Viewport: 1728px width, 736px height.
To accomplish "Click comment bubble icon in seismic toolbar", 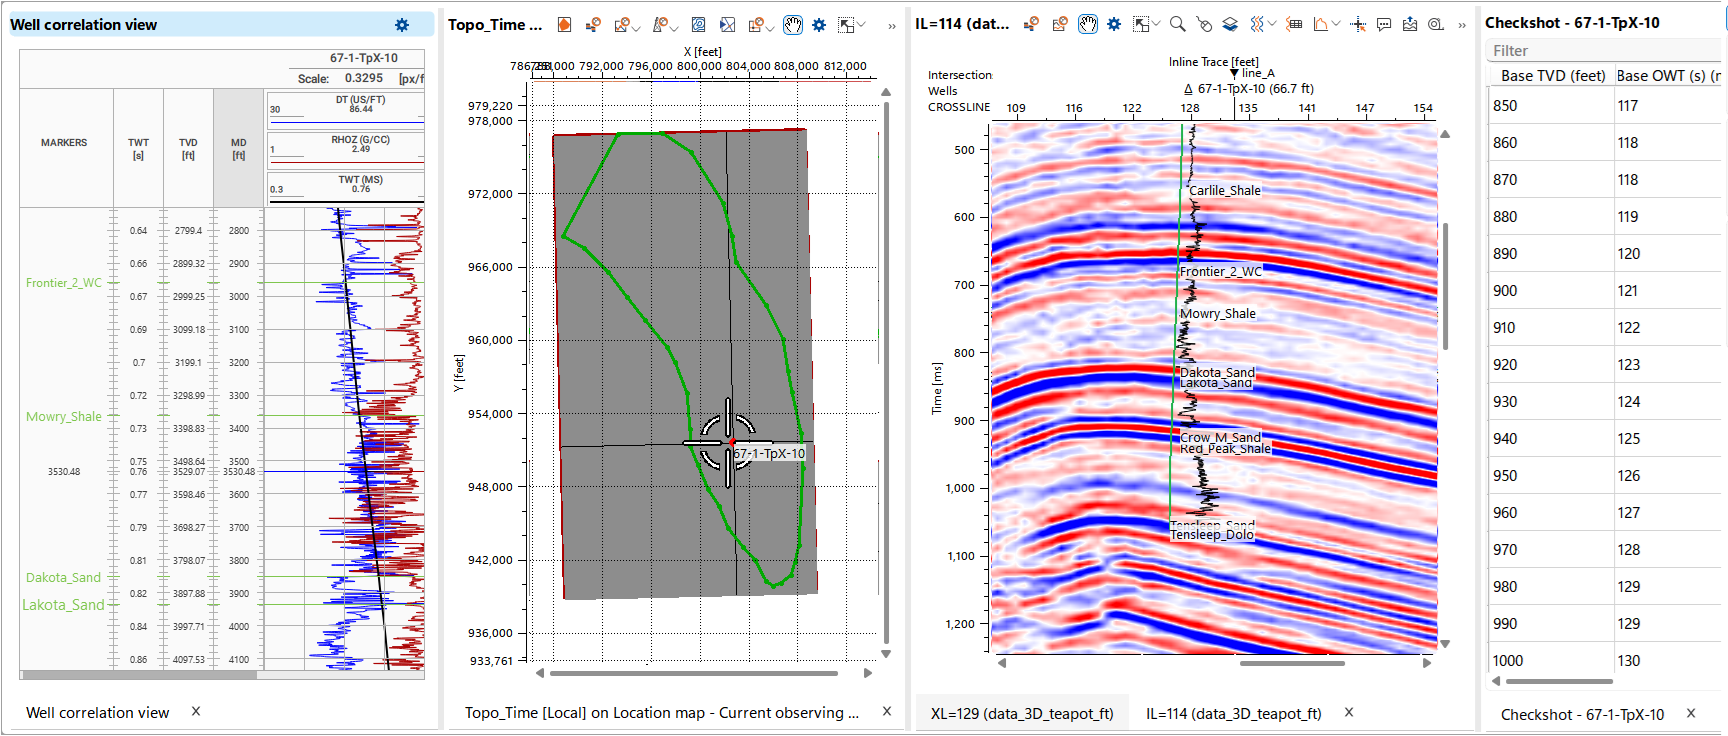I will tap(1384, 24).
